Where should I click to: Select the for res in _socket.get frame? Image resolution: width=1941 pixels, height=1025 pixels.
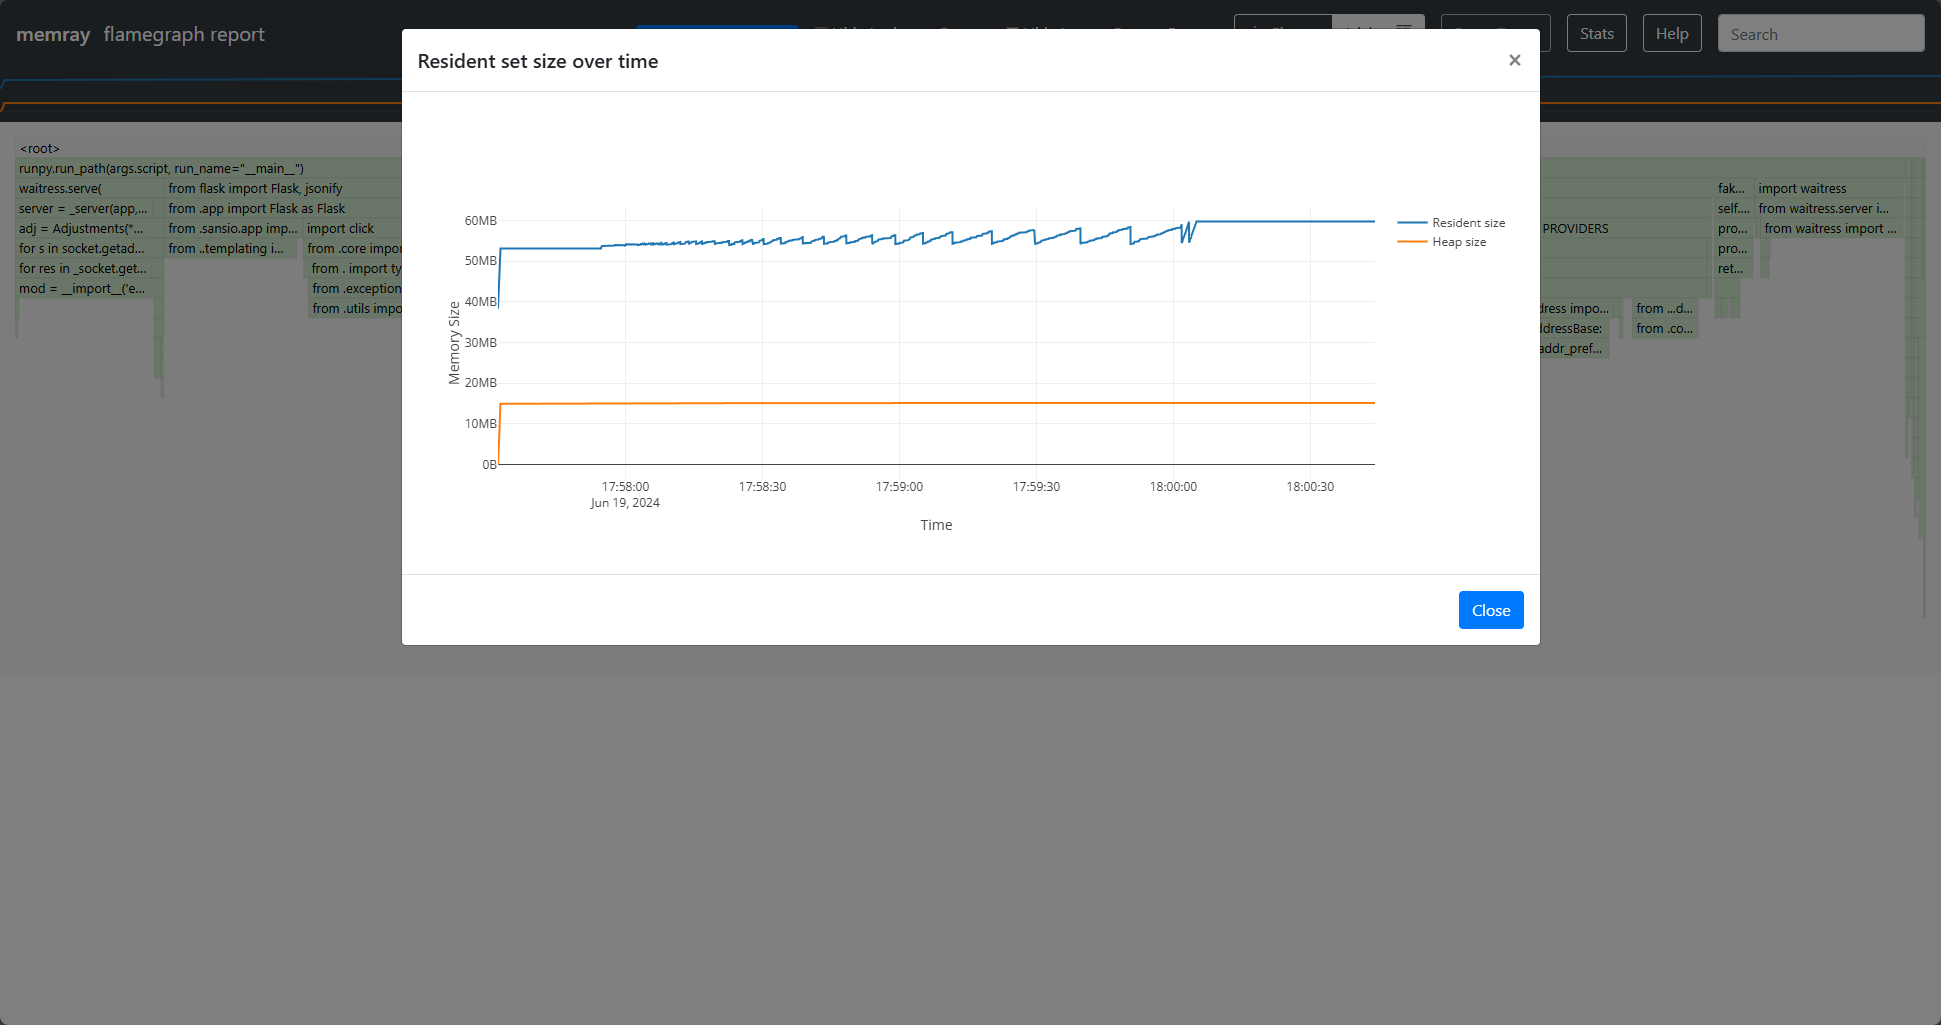[85, 269]
